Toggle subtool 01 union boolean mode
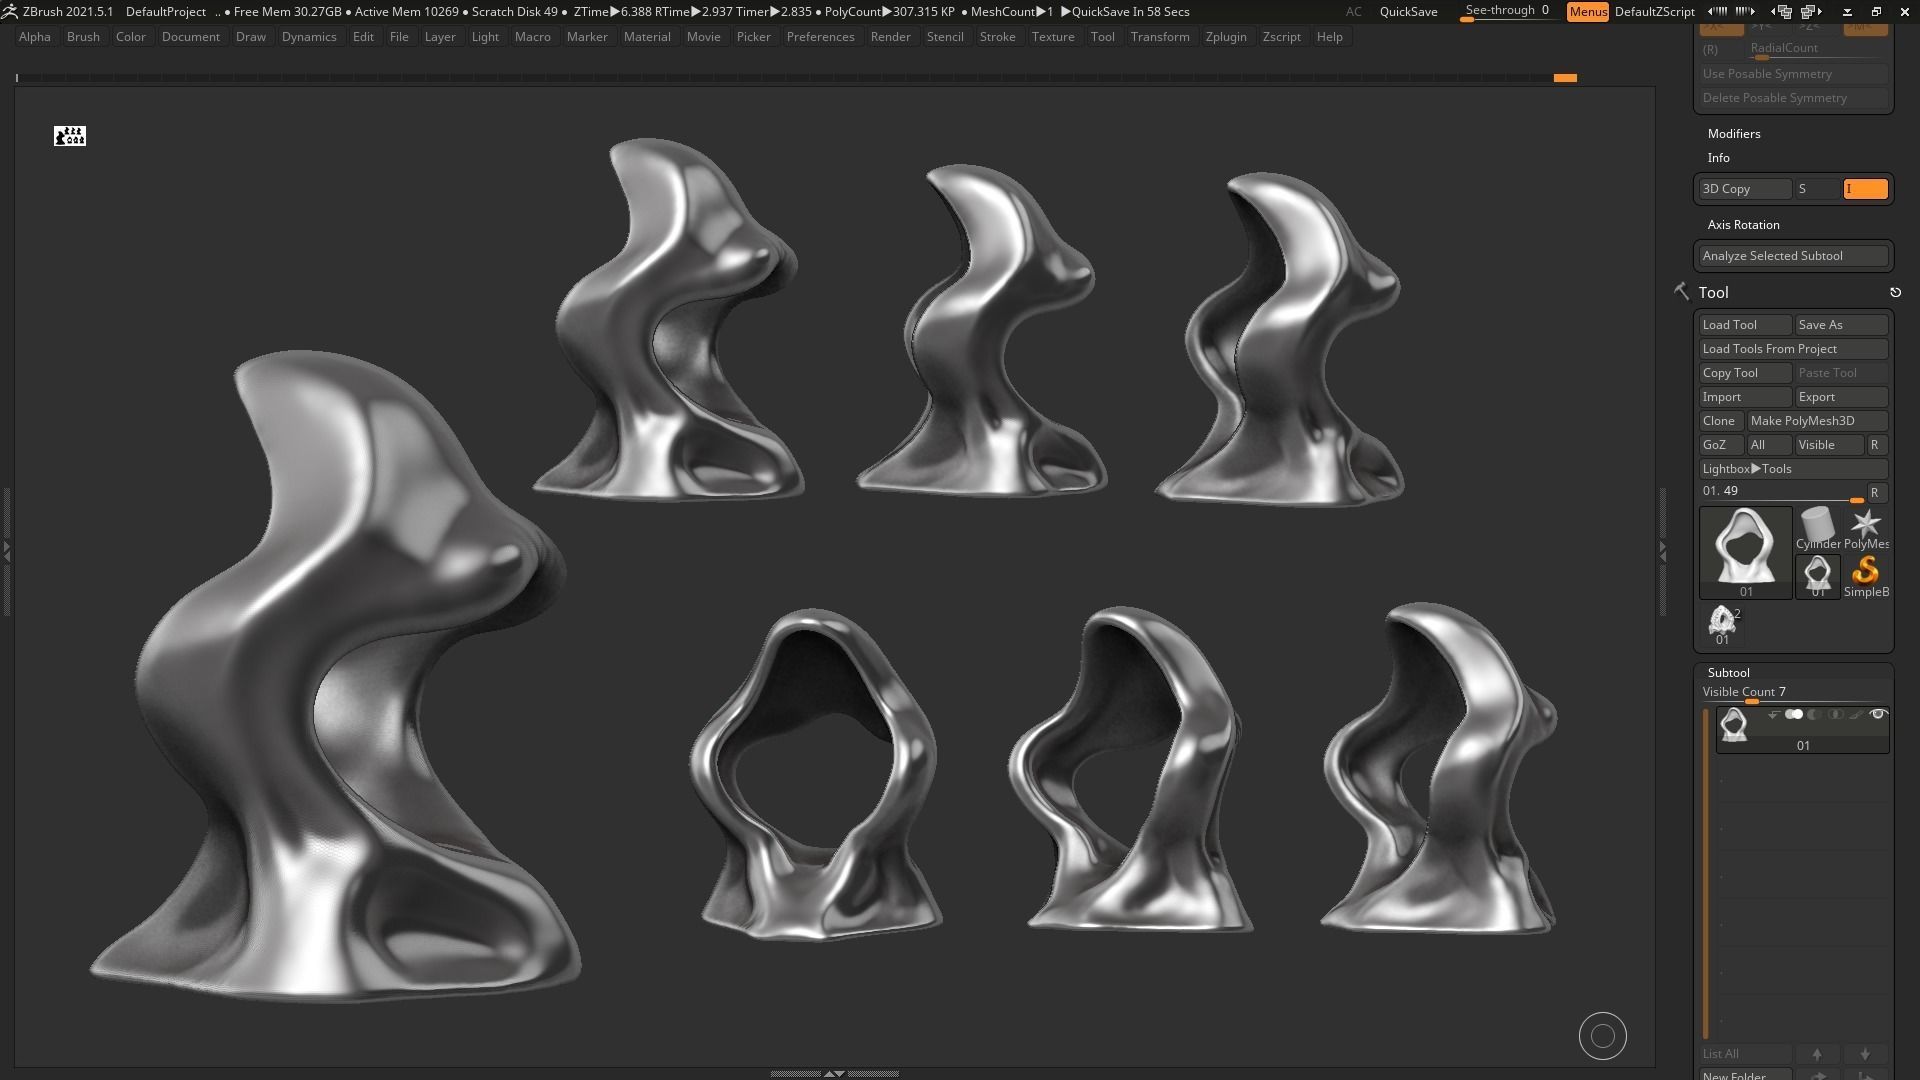 tap(1794, 714)
